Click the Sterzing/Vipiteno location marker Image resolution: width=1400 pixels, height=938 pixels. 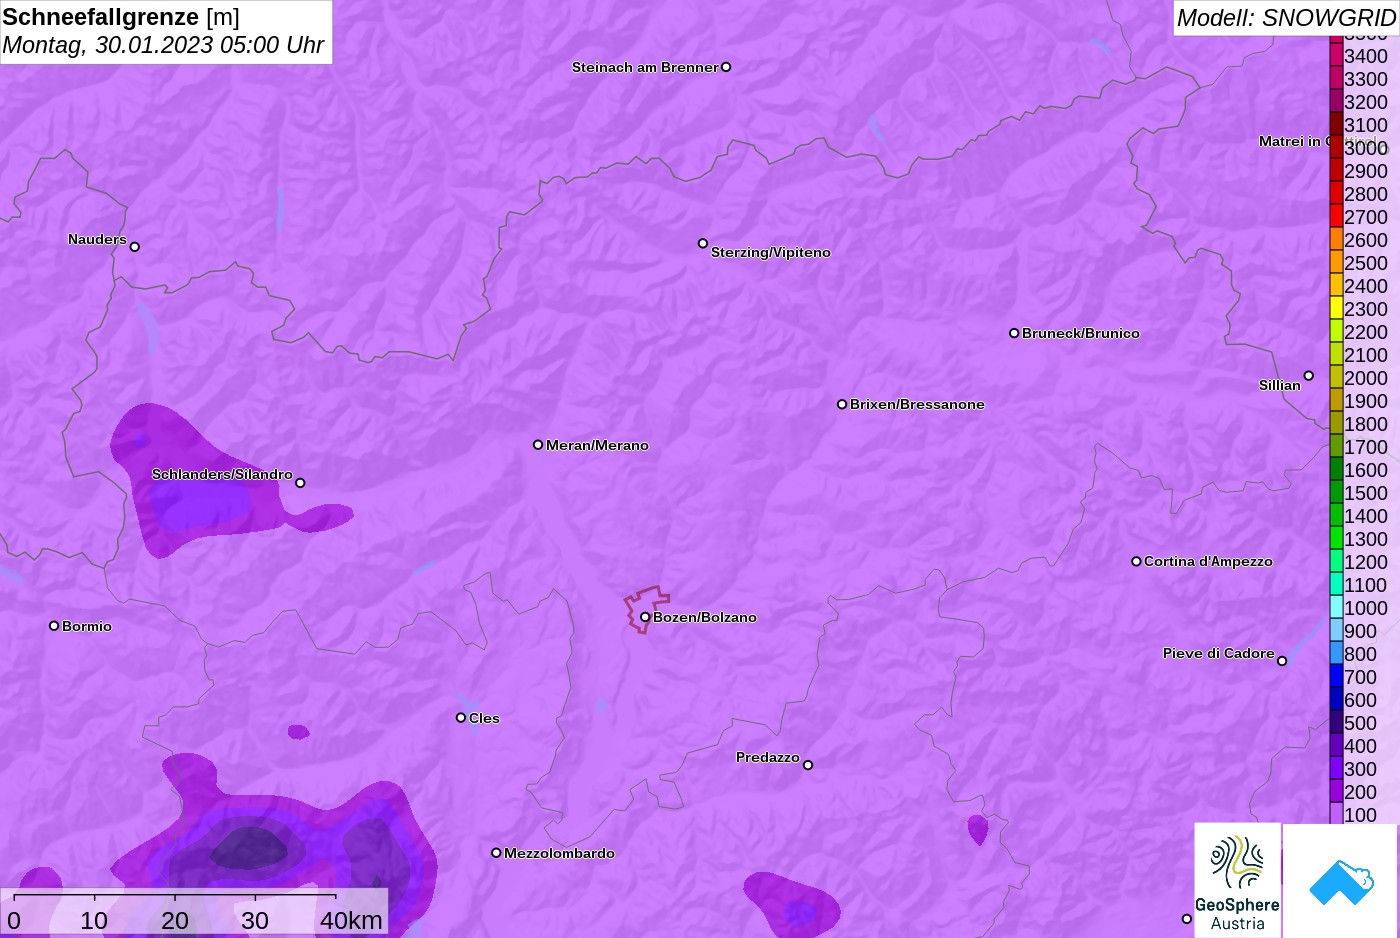[703, 243]
